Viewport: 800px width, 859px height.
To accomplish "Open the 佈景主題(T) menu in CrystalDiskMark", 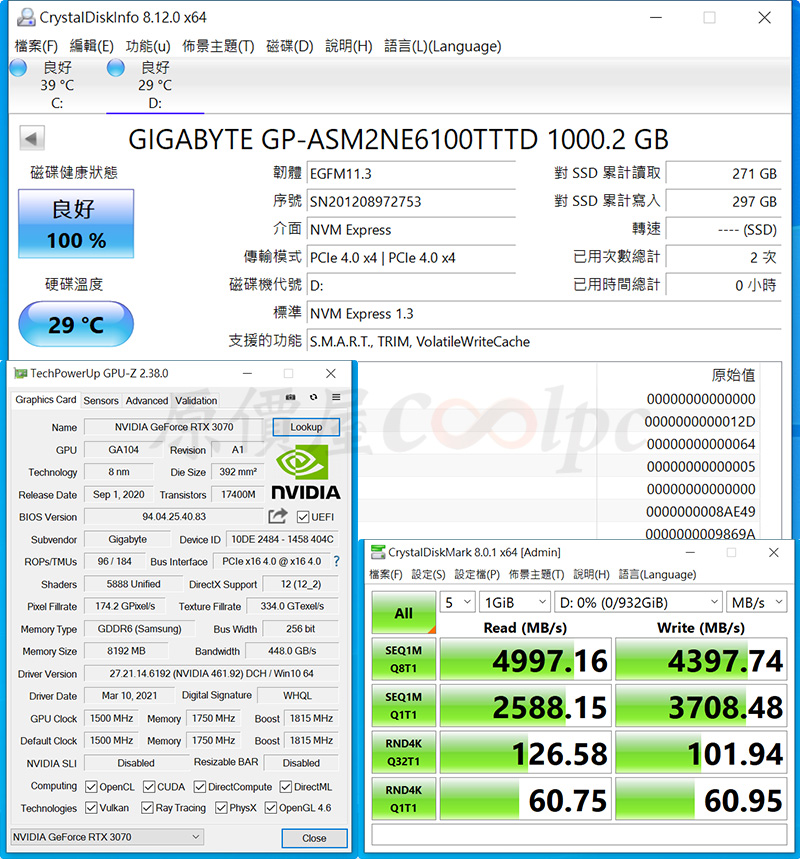I will pyautogui.click(x=536, y=574).
